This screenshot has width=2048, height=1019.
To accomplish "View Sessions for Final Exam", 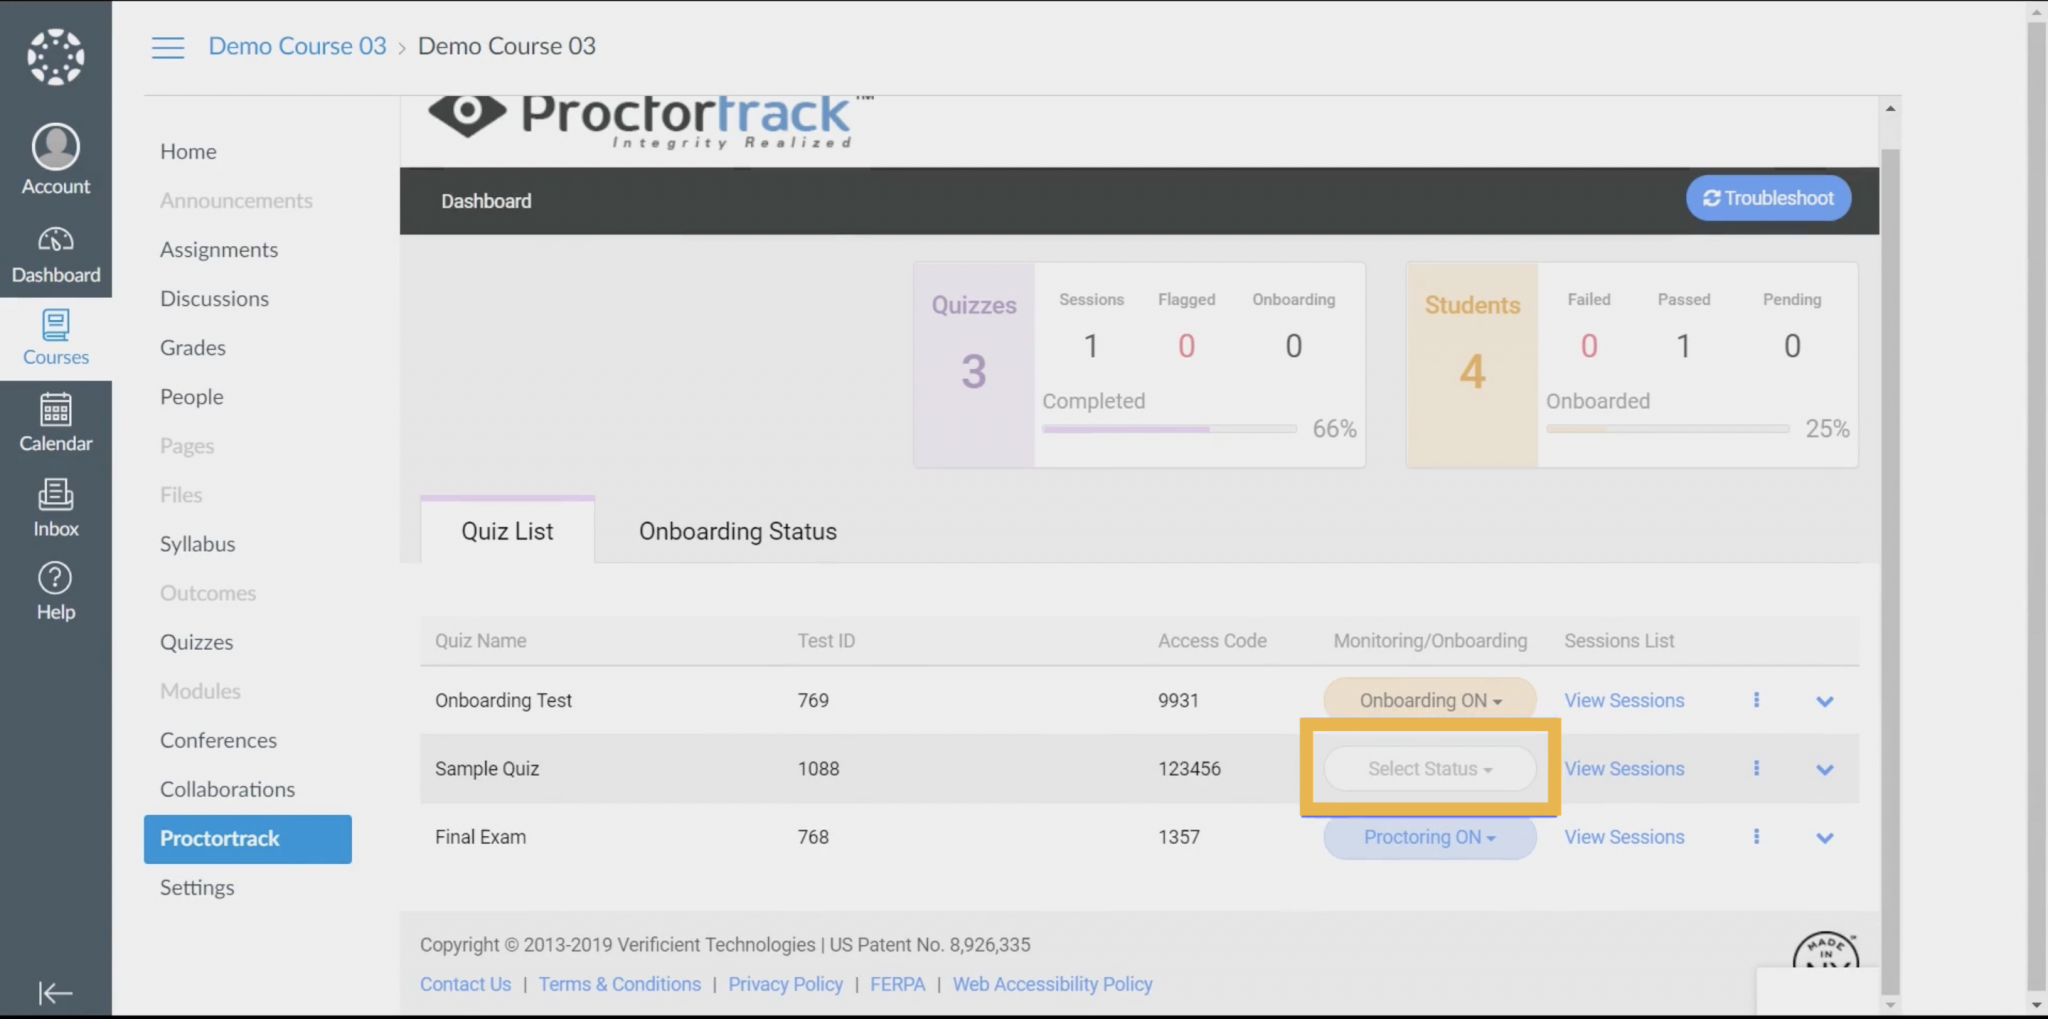I will click(1624, 836).
